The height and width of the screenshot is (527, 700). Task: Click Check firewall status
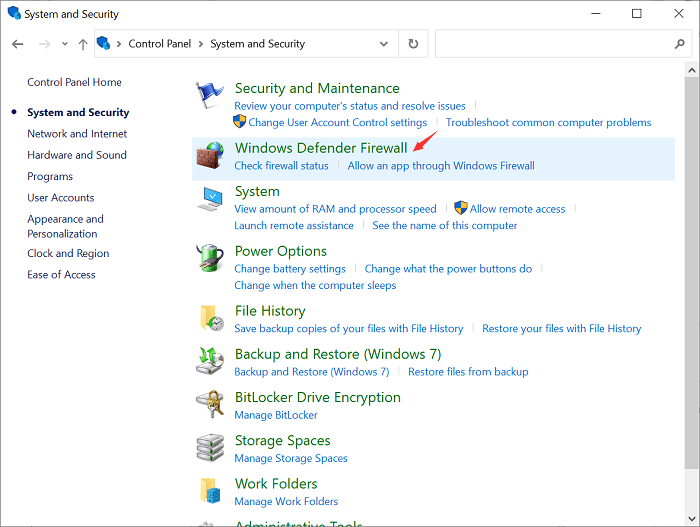click(x=281, y=166)
